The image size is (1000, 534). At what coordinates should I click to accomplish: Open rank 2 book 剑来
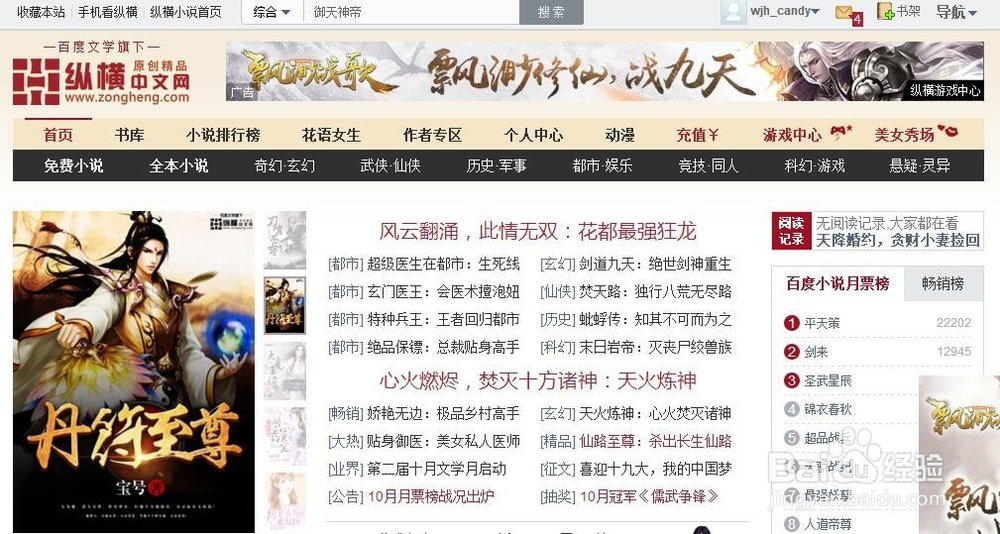816,352
